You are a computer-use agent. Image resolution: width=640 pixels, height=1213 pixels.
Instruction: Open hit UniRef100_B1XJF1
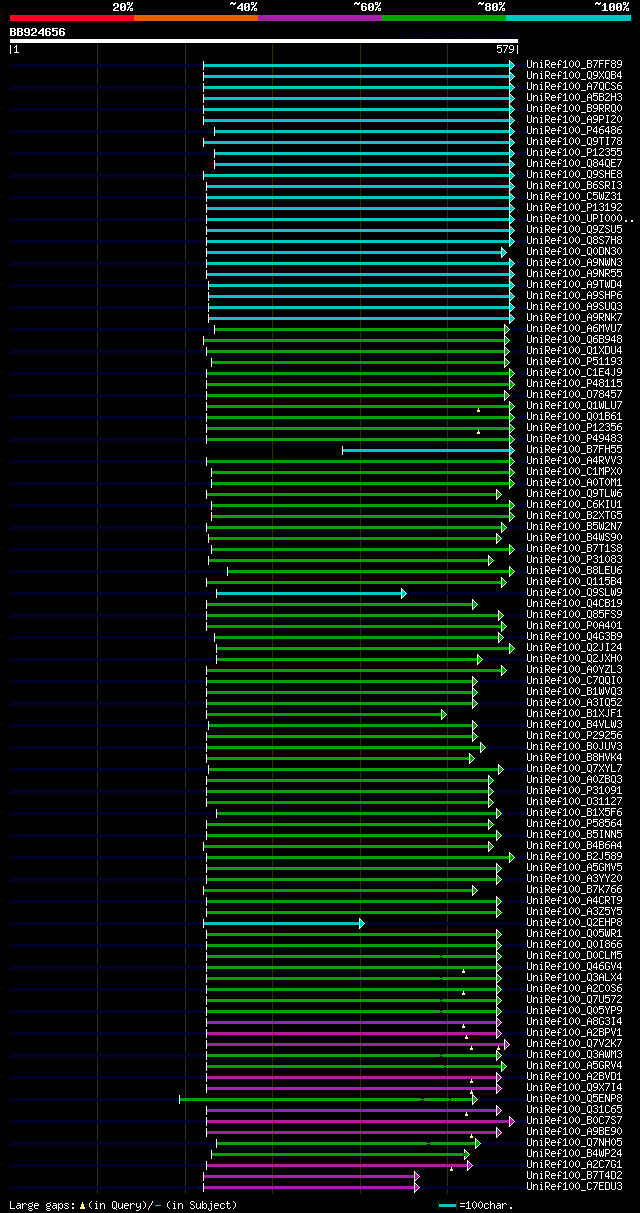pyautogui.click(x=574, y=714)
